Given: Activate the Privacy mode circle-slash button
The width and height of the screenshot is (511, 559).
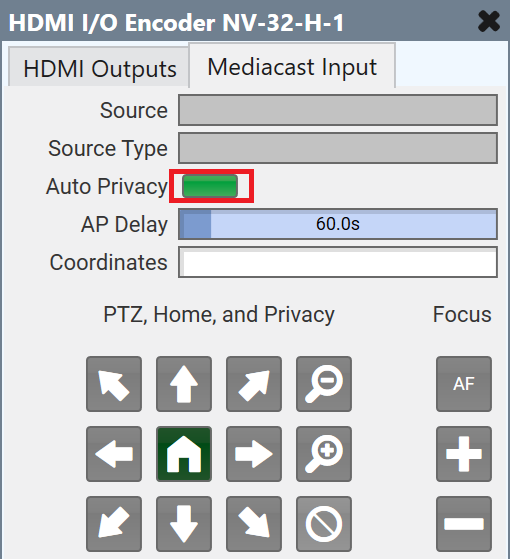Looking at the screenshot, I should tap(324, 524).
